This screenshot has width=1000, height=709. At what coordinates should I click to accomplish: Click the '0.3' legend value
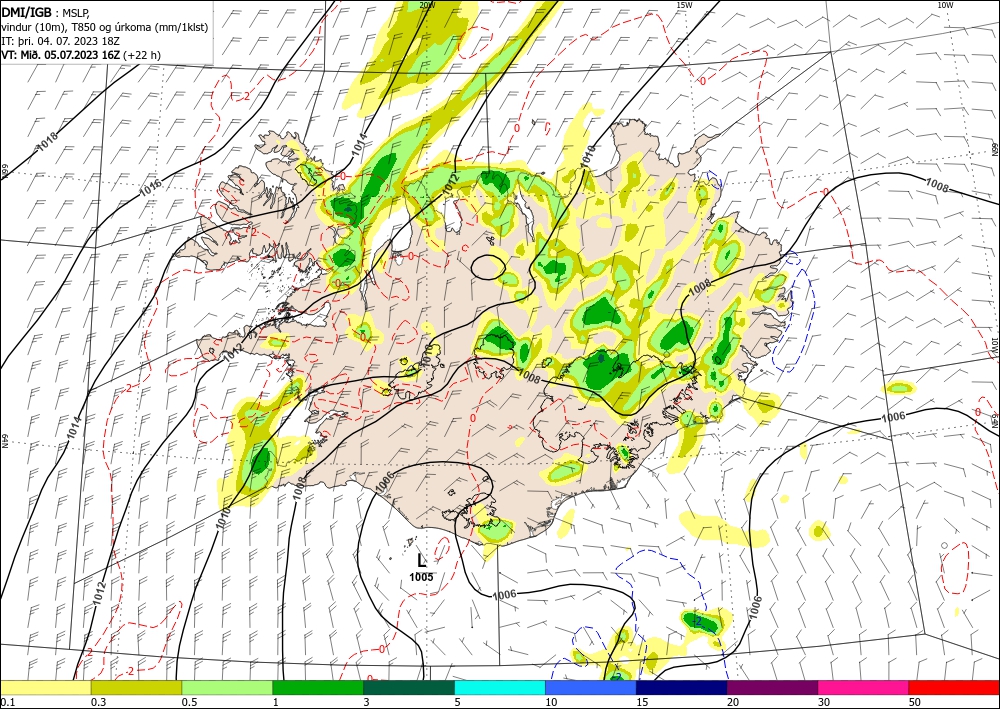click(x=98, y=702)
